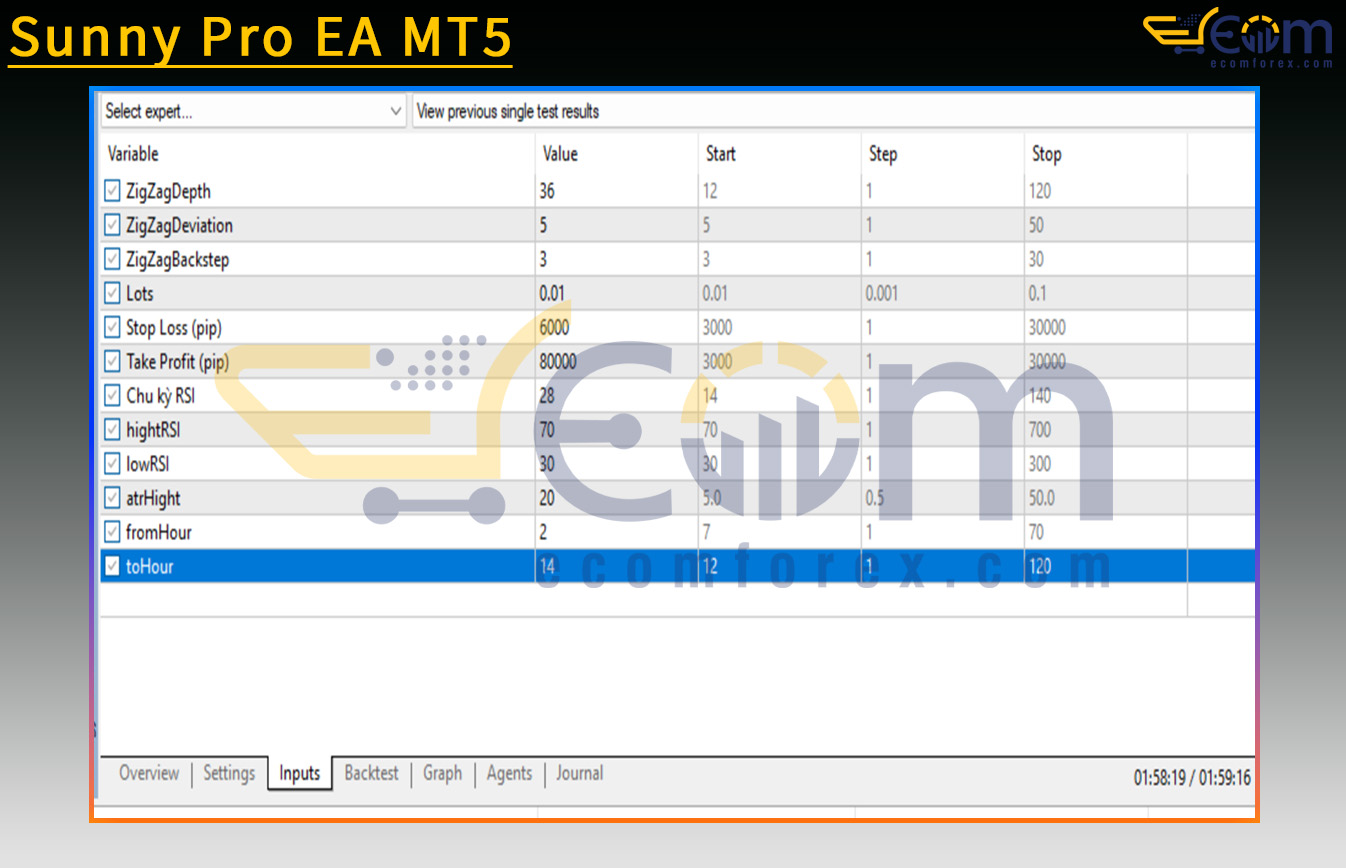Click the Step column header
The image size is (1346, 868).
[883, 154]
